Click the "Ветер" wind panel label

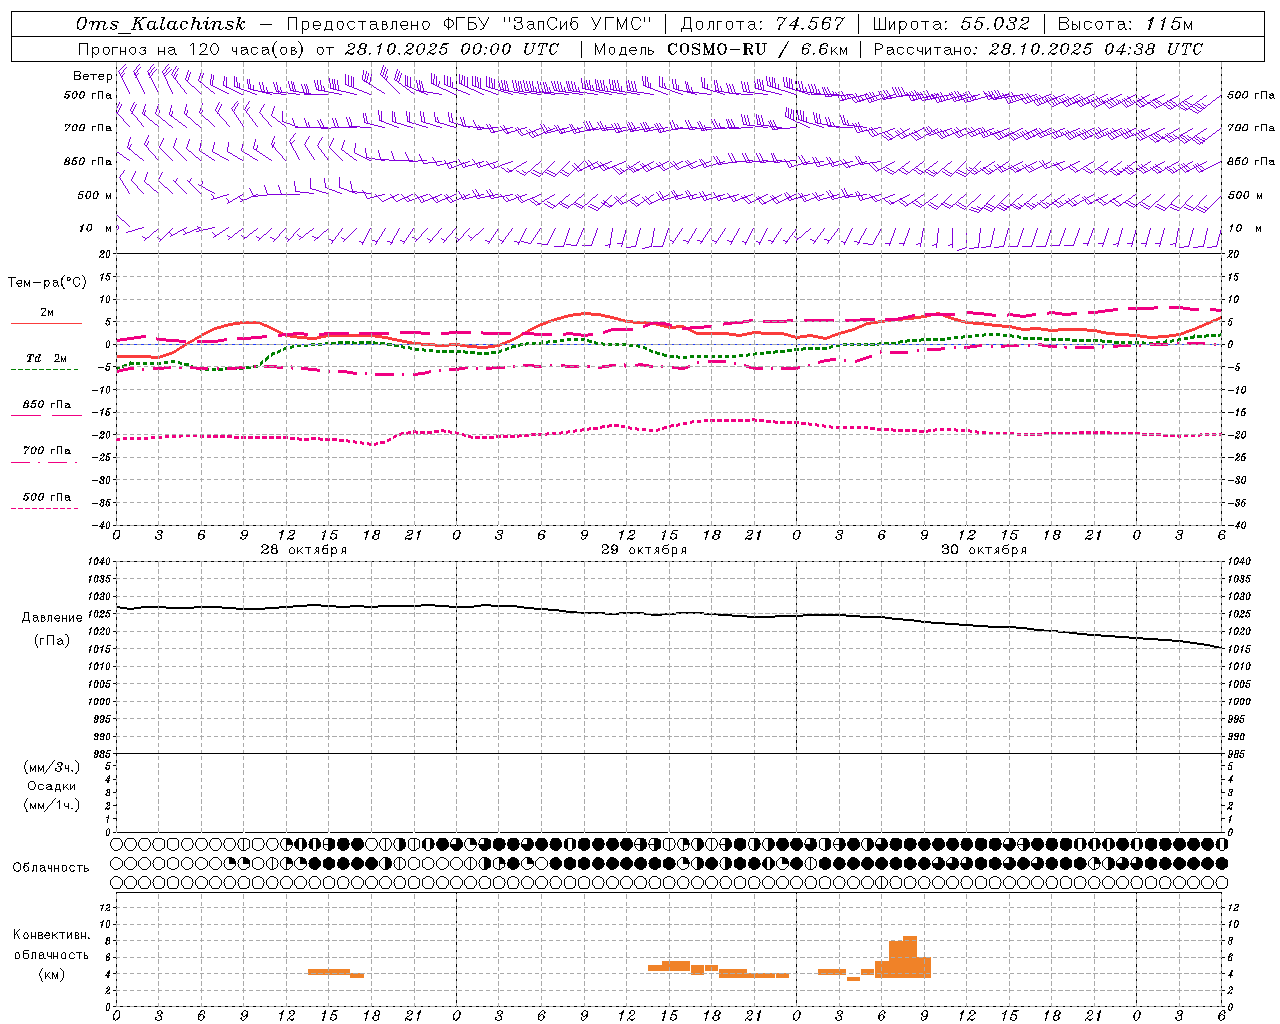pos(92,76)
